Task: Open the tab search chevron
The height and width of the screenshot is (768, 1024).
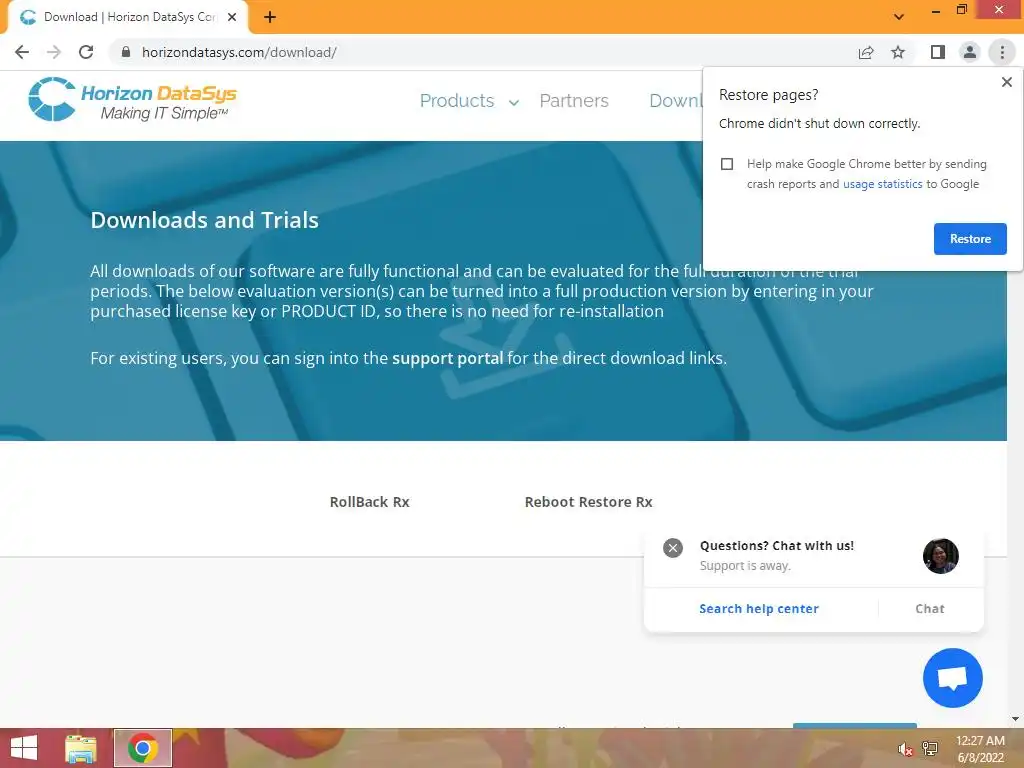Action: point(899,17)
